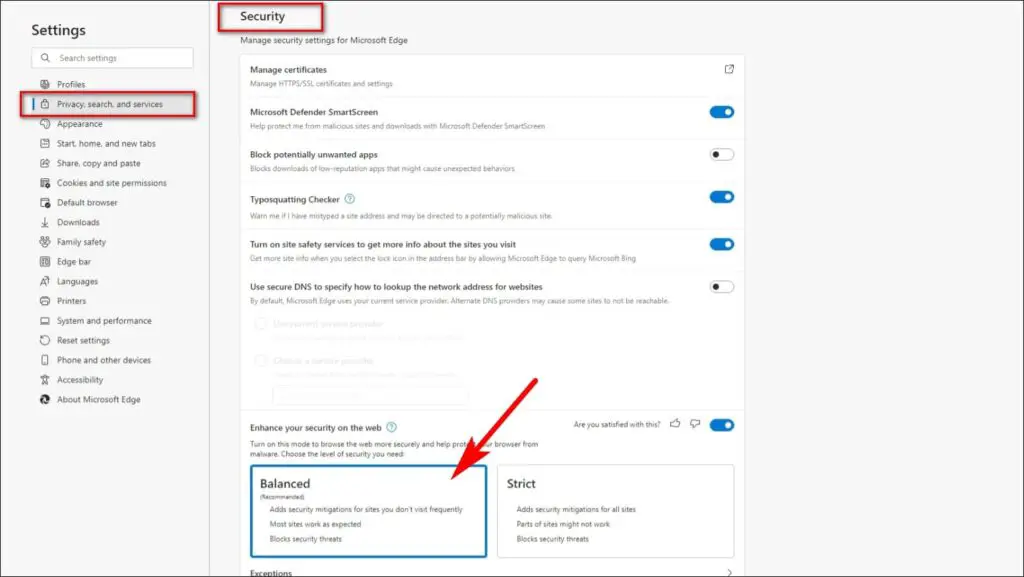Image resolution: width=1024 pixels, height=577 pixels.
Task: Open Phone and other devices settings
Action: point(103,360)
